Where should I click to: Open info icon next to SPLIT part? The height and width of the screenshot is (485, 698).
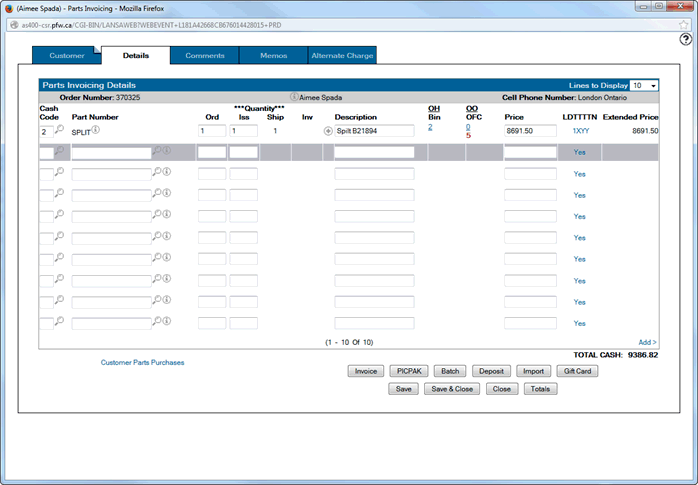[96, 130]
